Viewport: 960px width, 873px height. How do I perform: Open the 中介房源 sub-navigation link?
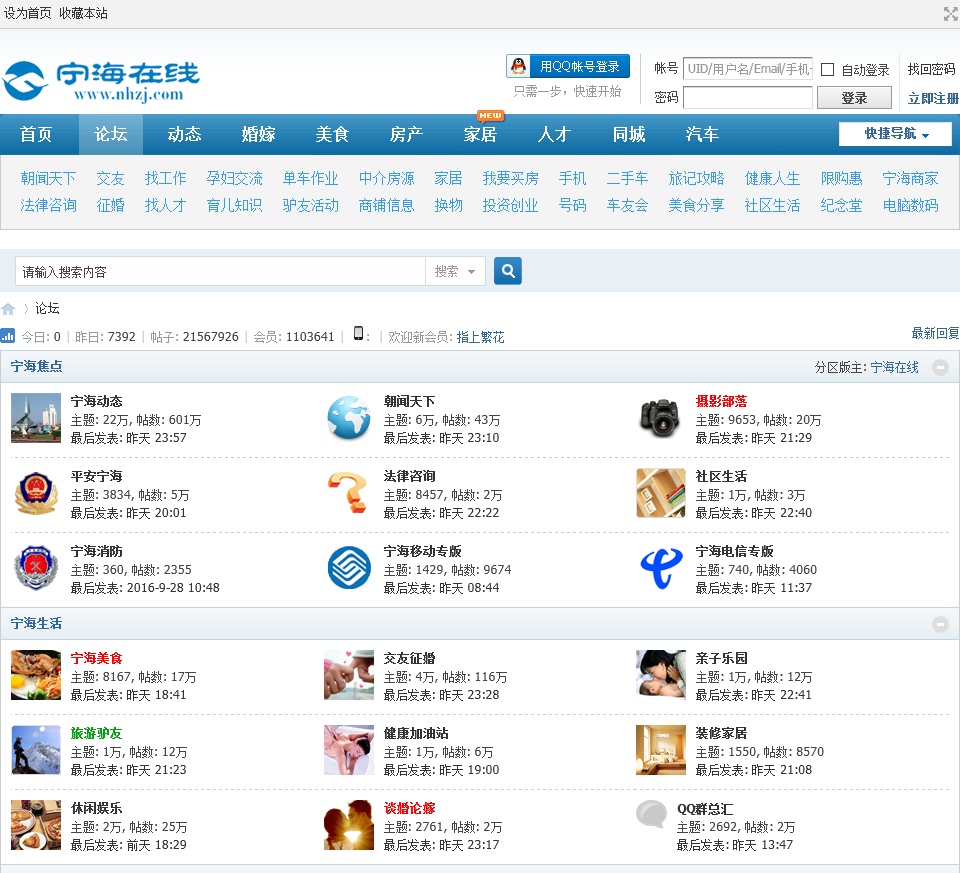coord(386,179)
